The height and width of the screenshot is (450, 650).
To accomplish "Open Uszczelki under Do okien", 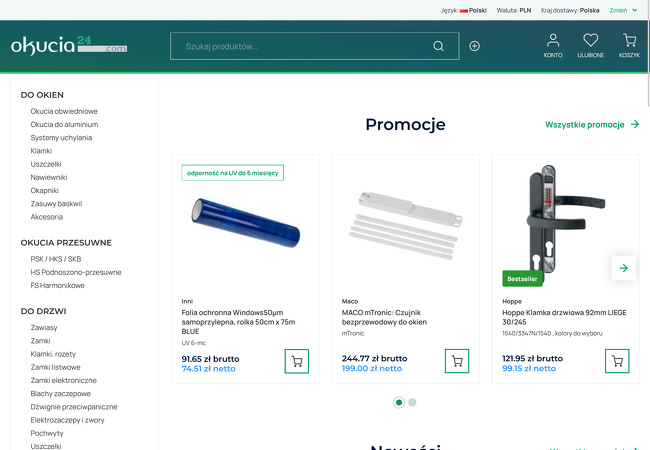I will coord(46,164).
